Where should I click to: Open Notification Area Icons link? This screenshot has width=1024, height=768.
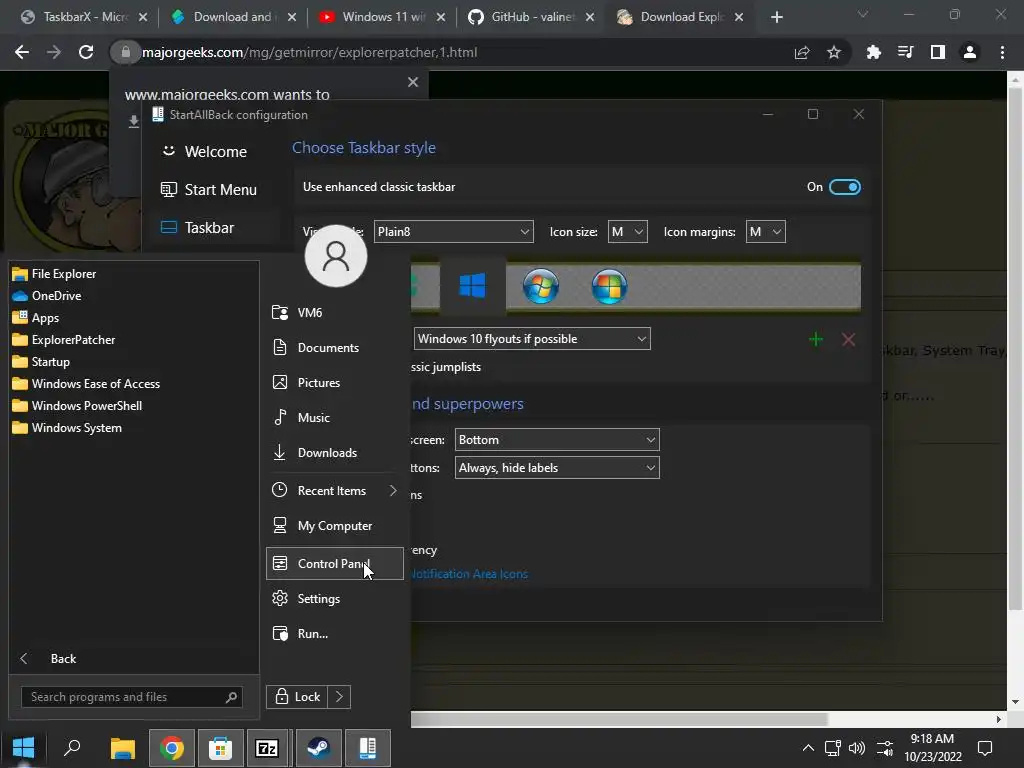469,574
